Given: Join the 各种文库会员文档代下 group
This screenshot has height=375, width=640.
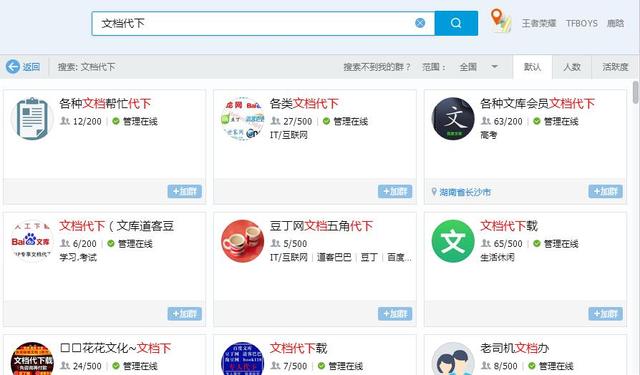Looking at the screenshot, I should click(605, 191).
